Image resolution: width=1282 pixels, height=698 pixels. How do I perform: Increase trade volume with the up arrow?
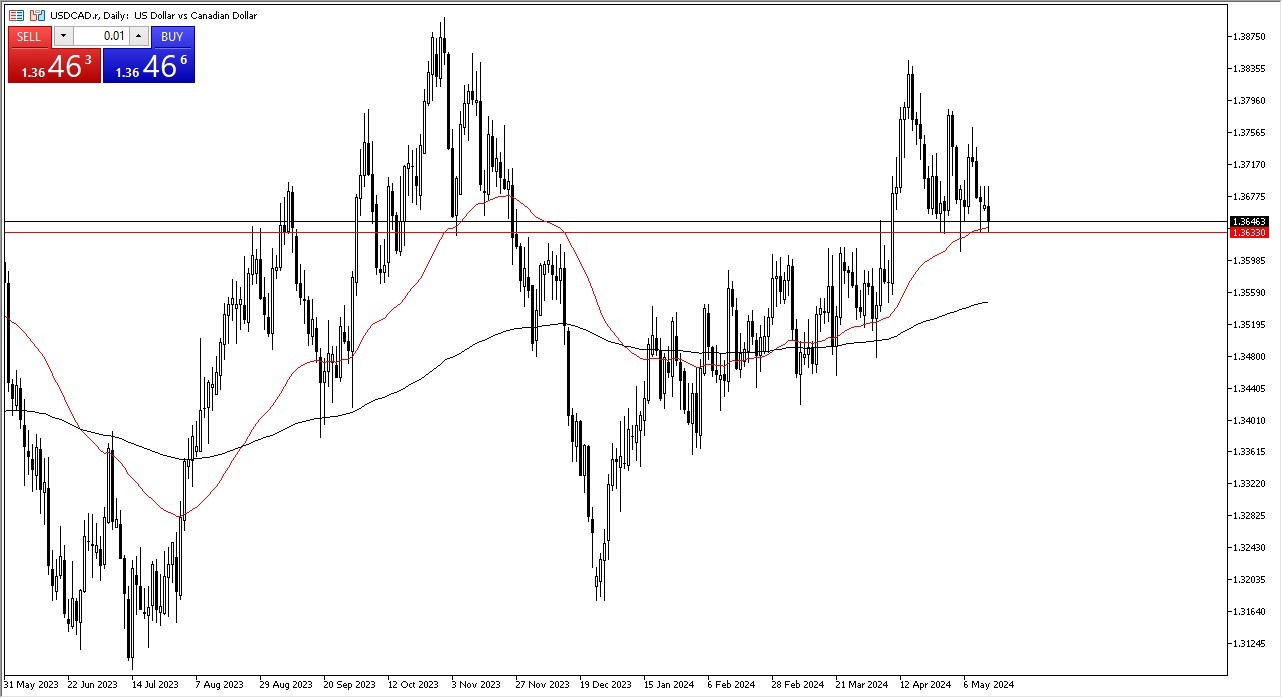pos(139,36)
